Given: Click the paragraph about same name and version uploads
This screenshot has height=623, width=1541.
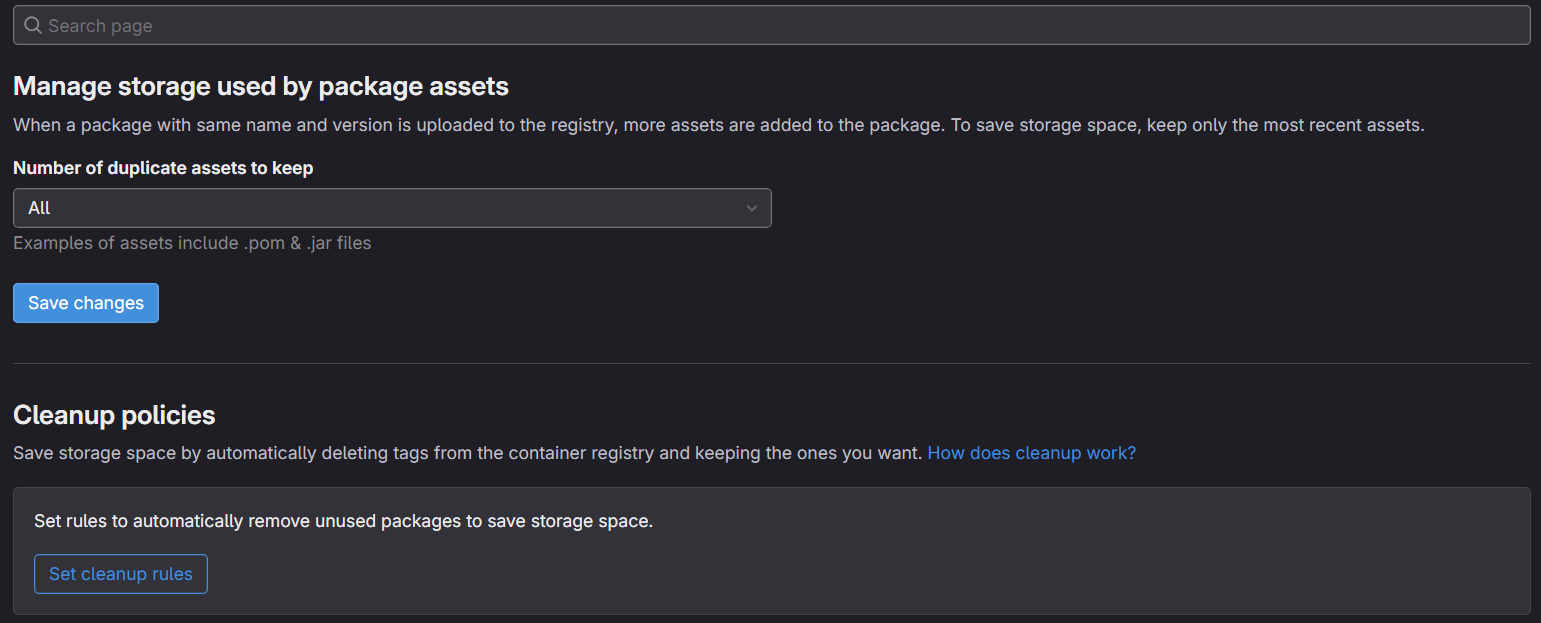Looking at the screenshot, I should 718,125.
